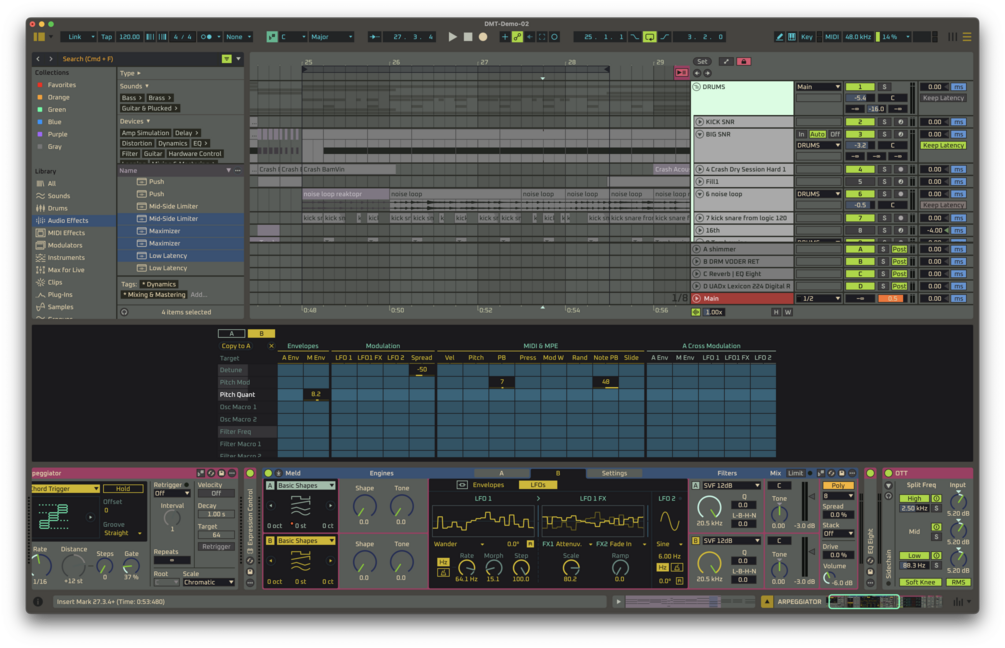Enable Key map mode
Image resolution: width=1005 pixels, height=648 pixels.
coord(807,37)
